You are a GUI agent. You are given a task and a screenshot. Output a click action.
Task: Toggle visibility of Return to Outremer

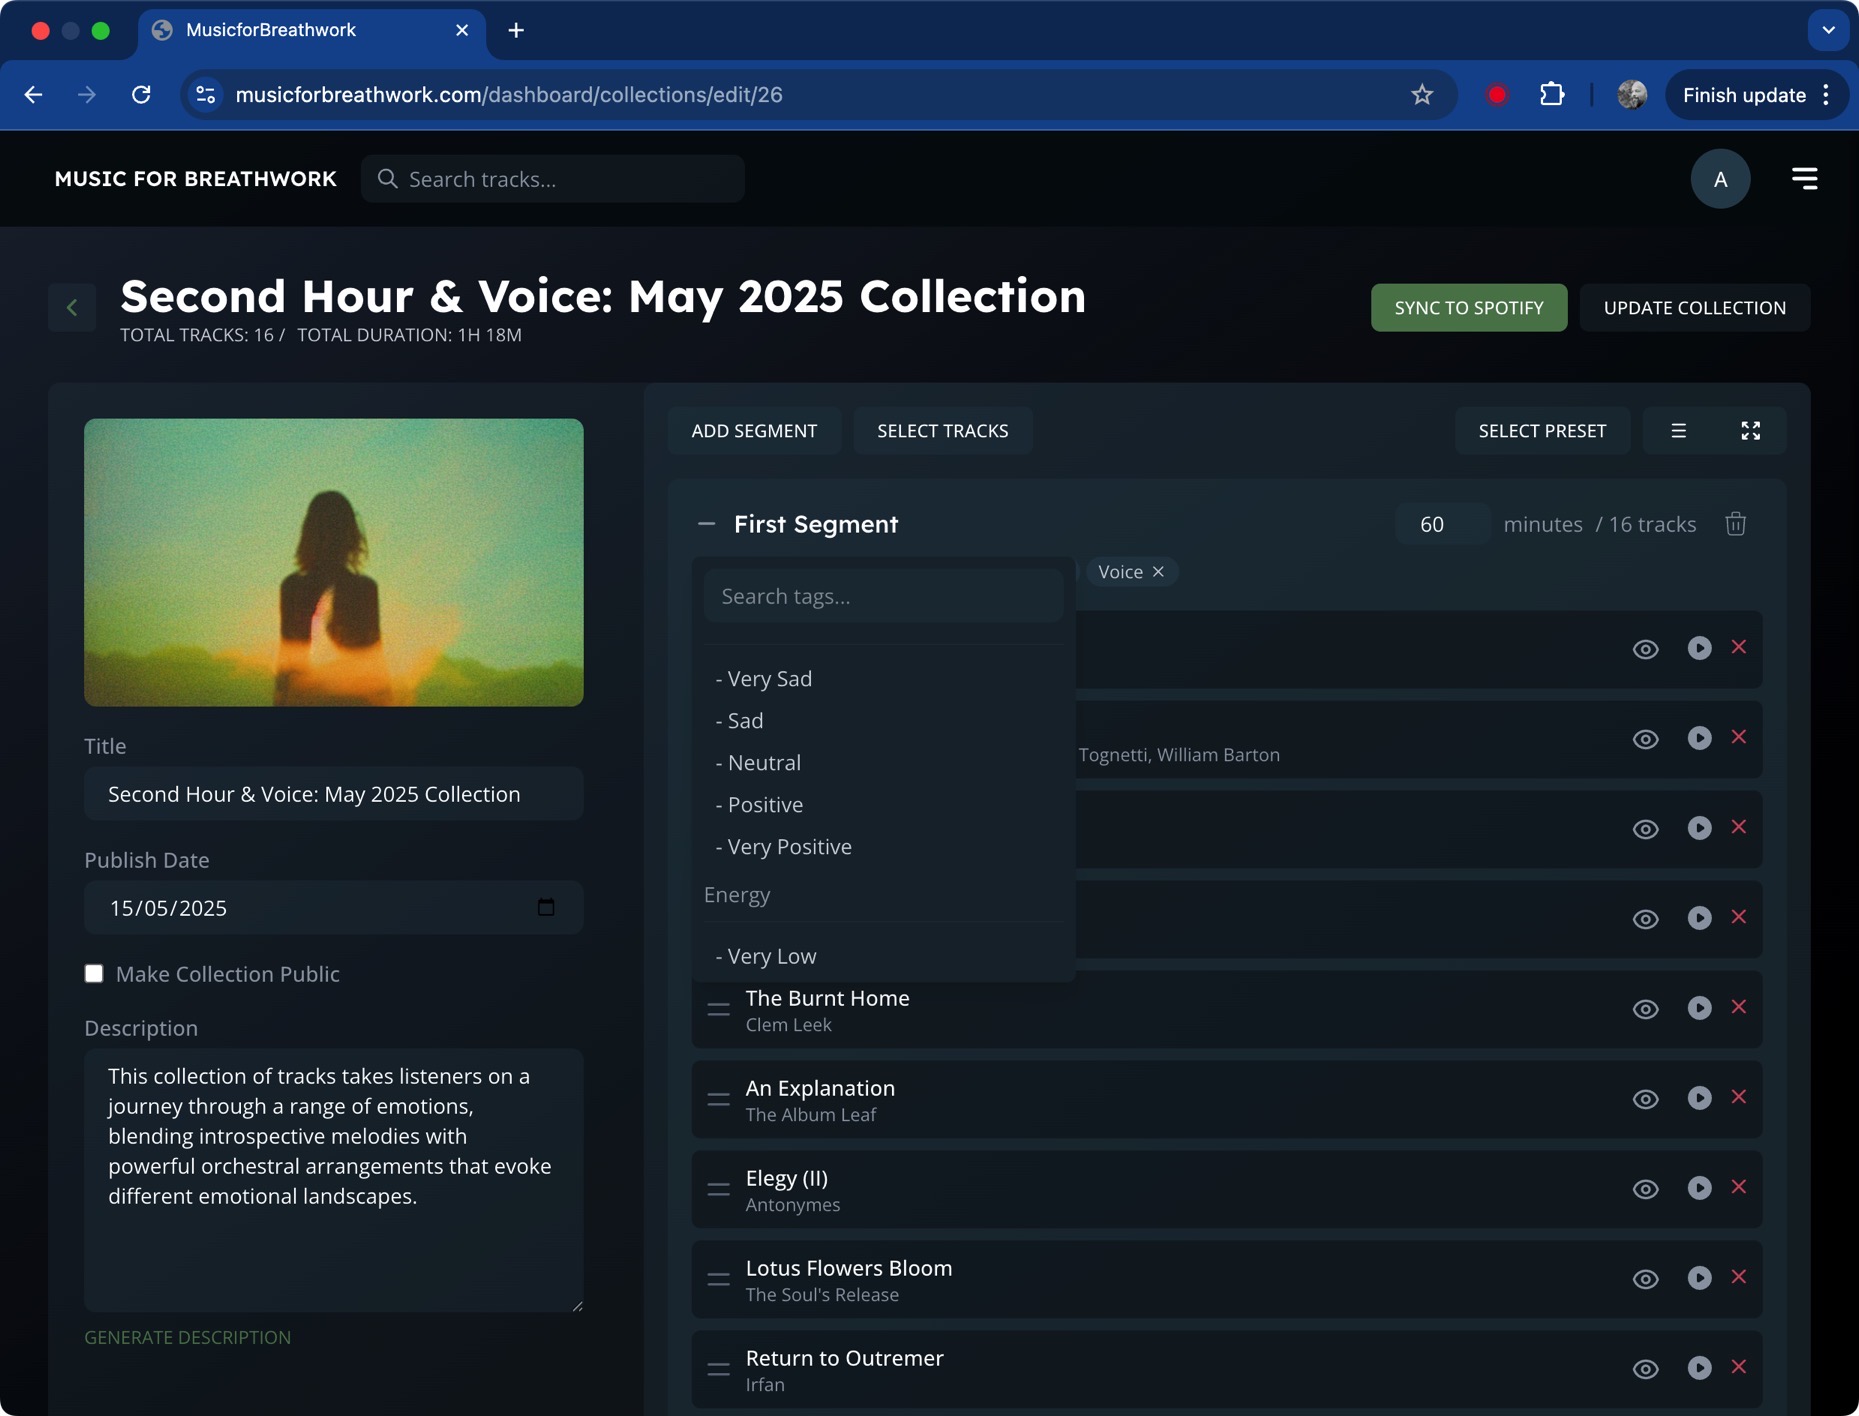(x=1645, y=1369)
